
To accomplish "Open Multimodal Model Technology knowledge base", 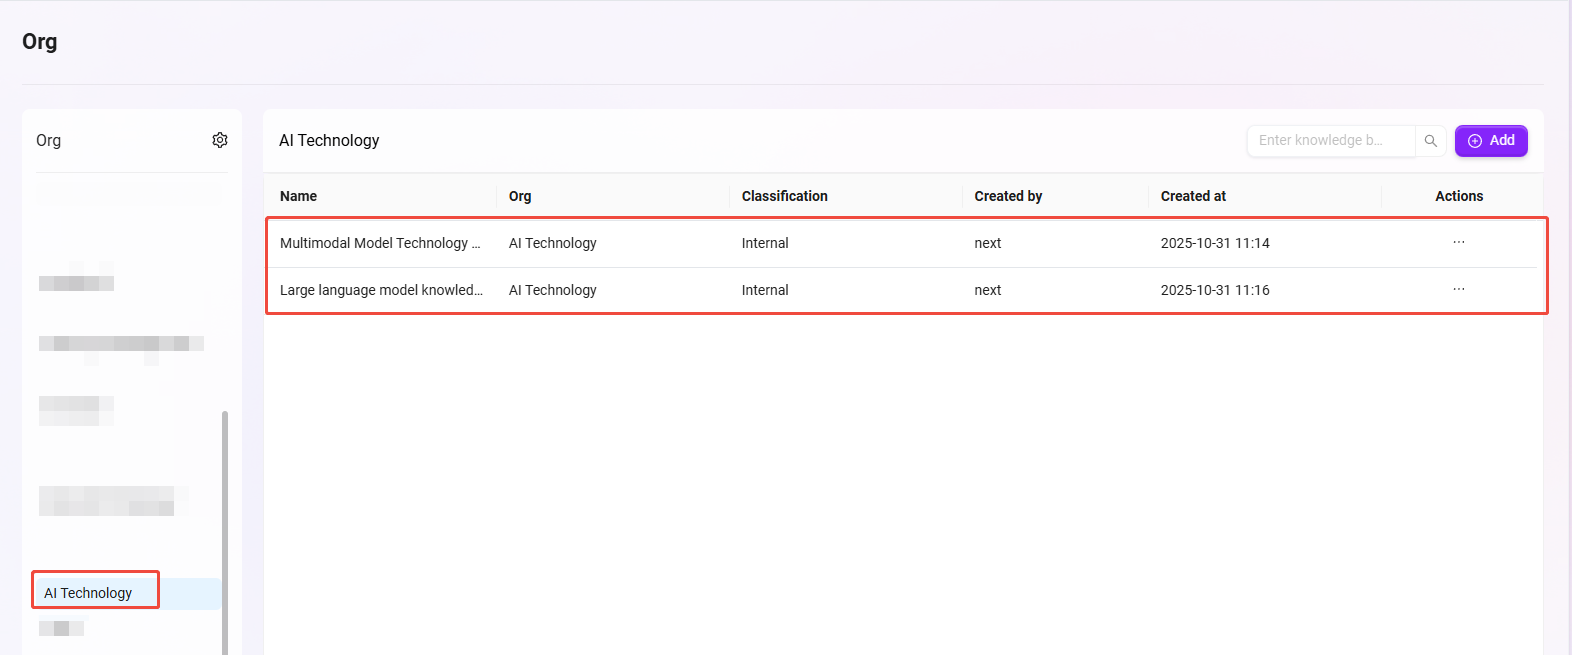I will point(379,243).
